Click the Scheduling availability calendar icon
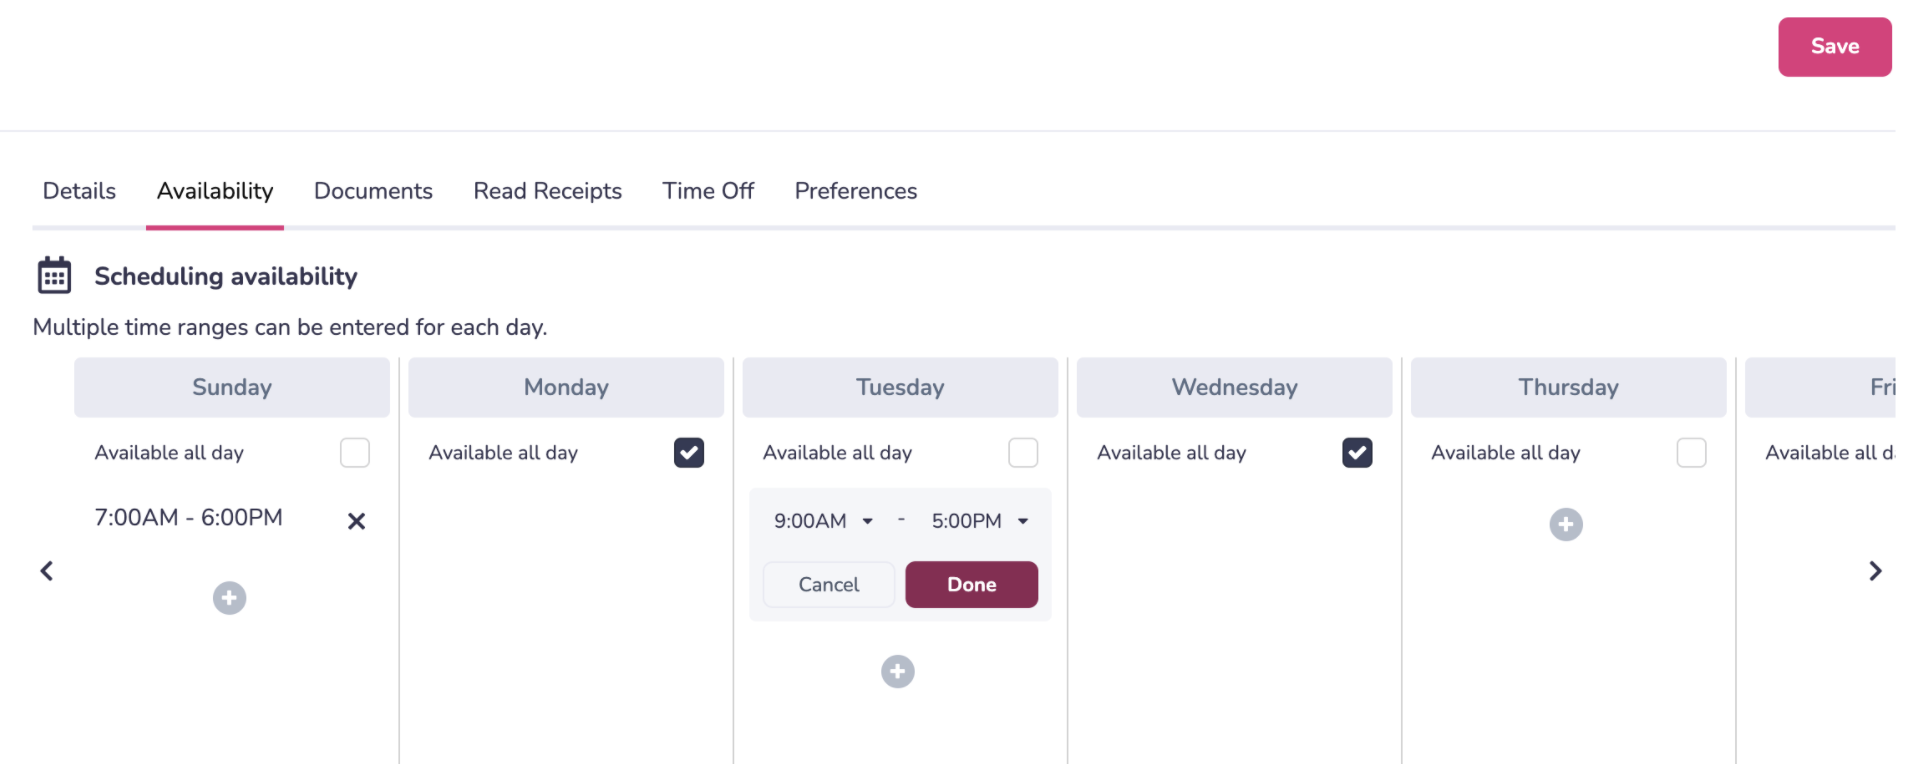Screen dimensions: 1928x764 click(x=54, y=275)
